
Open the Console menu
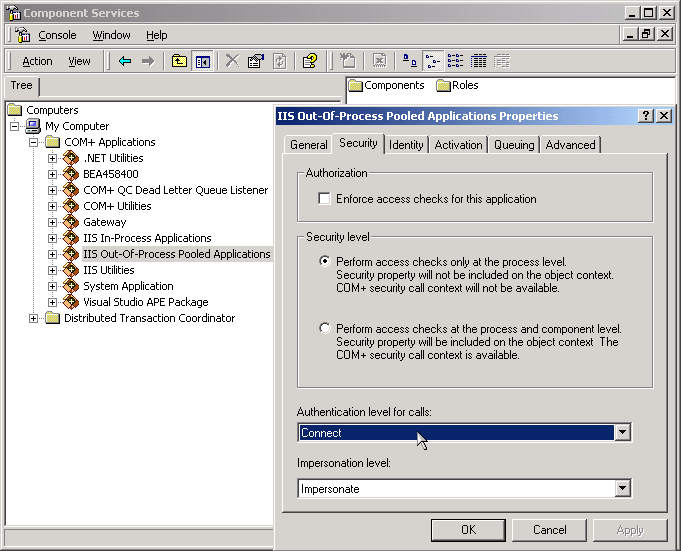click(x=57, y=35)
